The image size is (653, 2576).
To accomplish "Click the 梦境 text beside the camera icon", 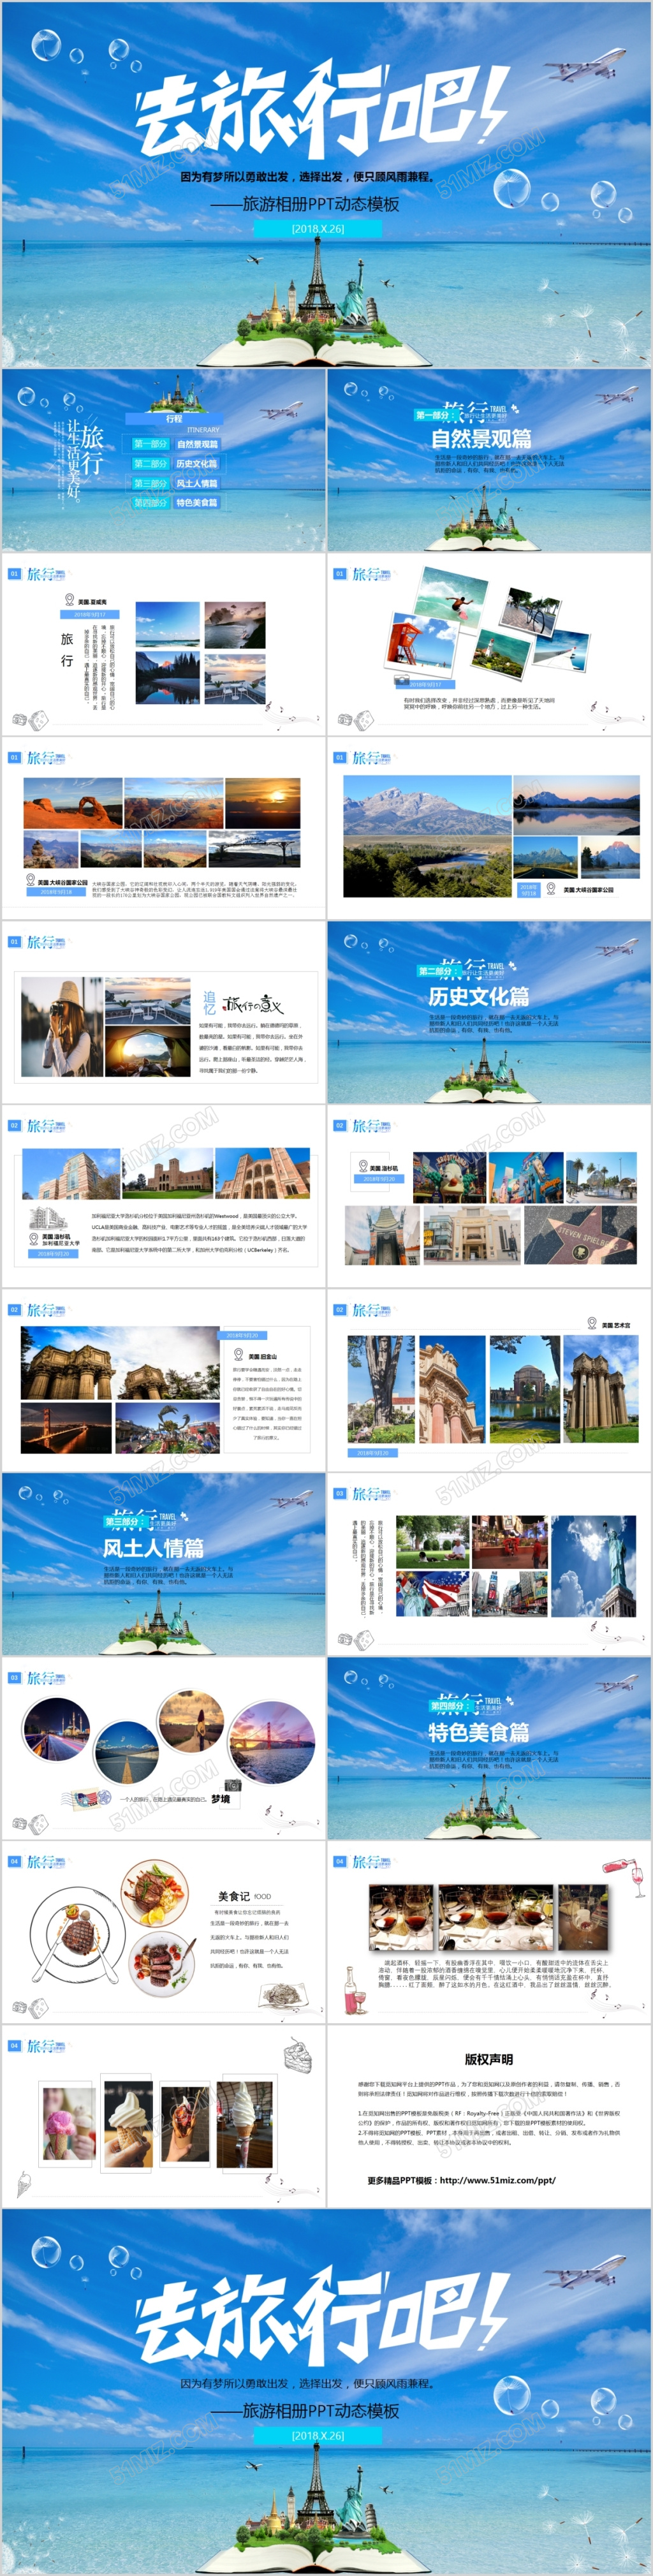I will click(220, 1798).
